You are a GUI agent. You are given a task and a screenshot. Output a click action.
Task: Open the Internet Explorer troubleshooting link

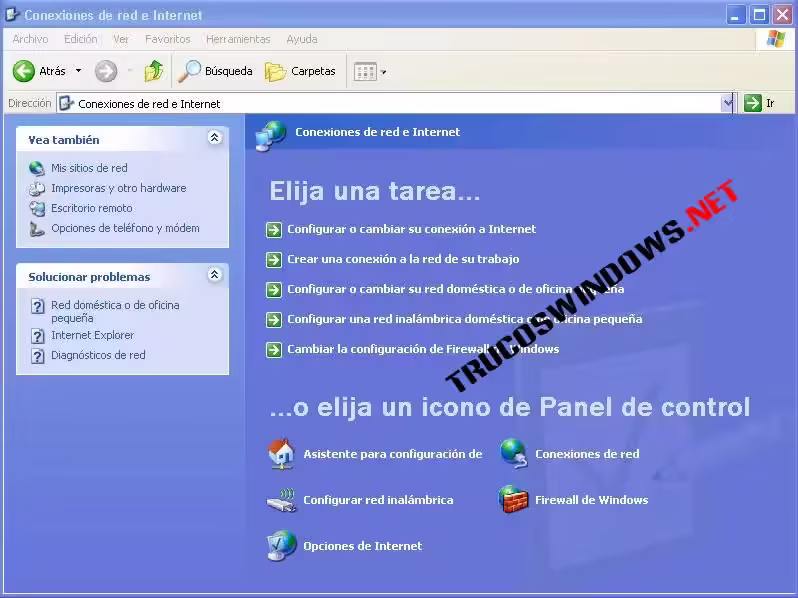[93, 335]
